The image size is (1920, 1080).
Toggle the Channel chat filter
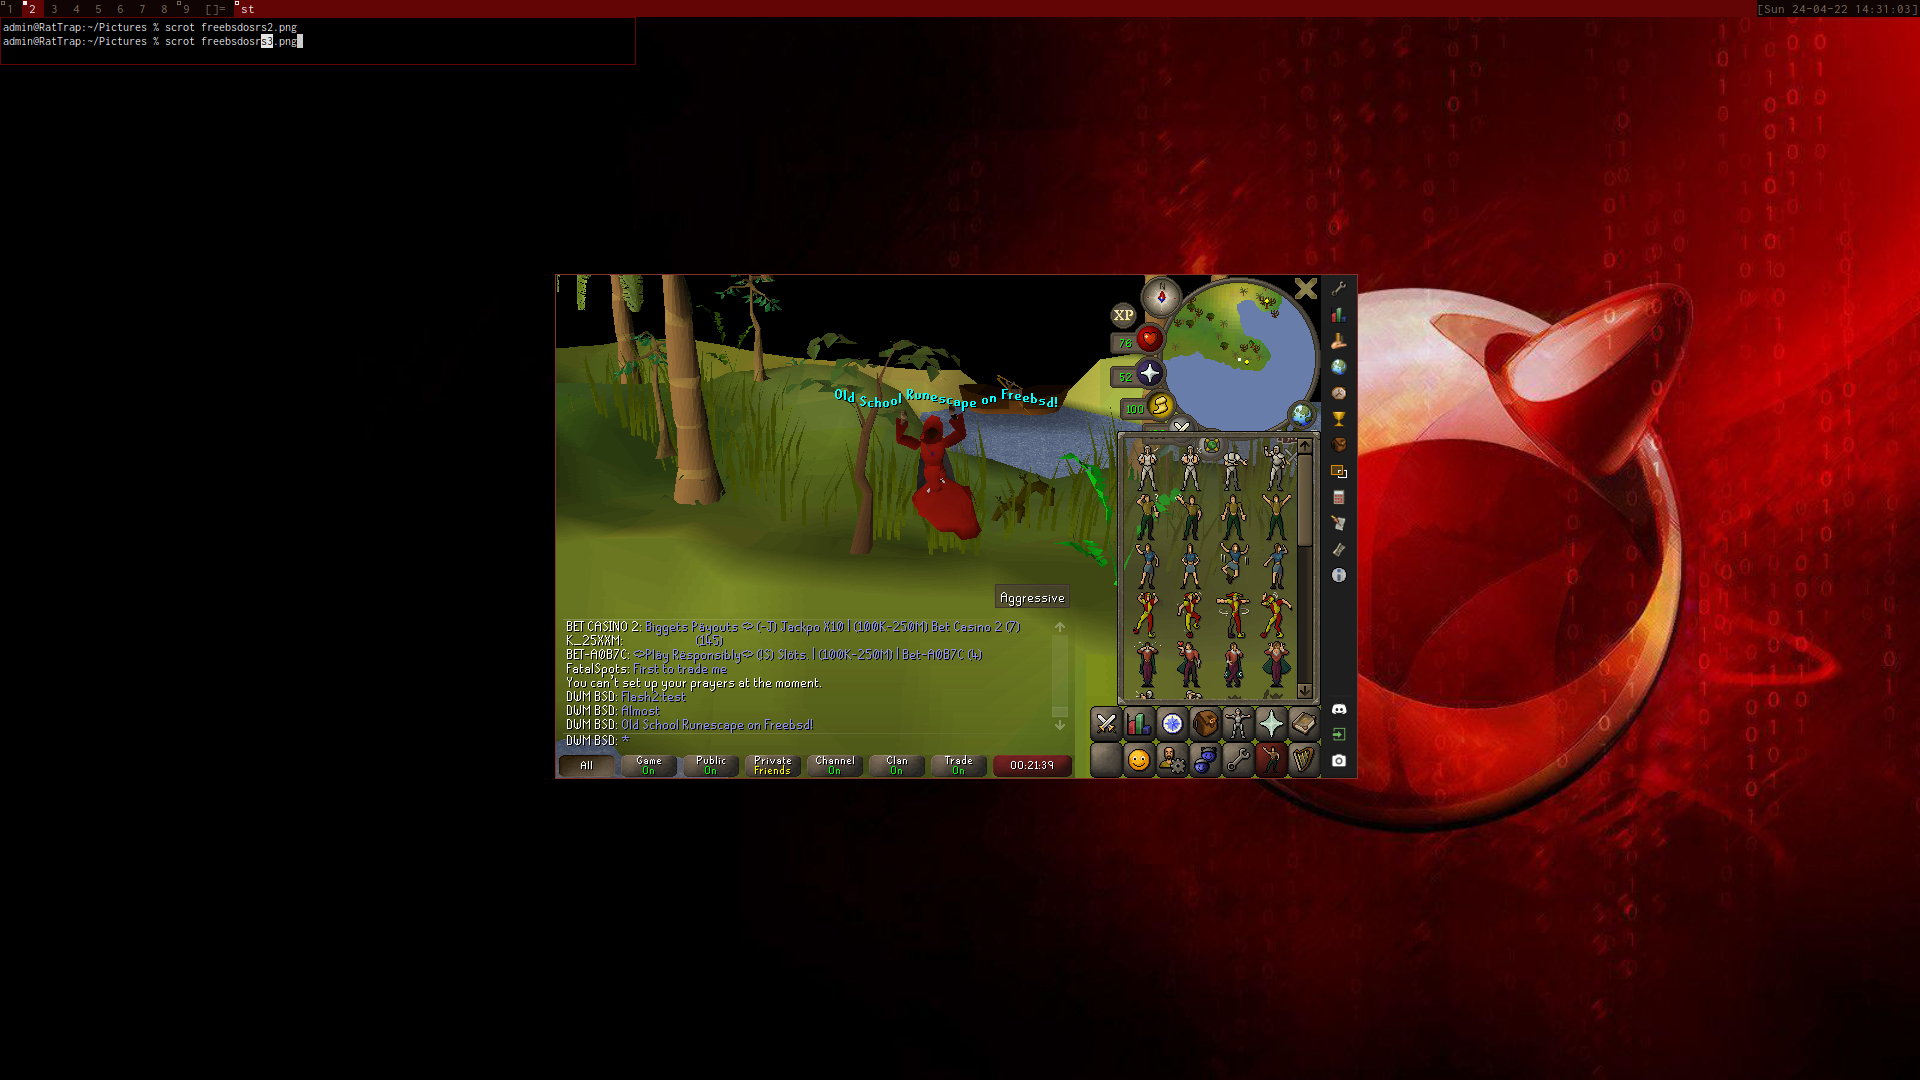pos(834,766)
